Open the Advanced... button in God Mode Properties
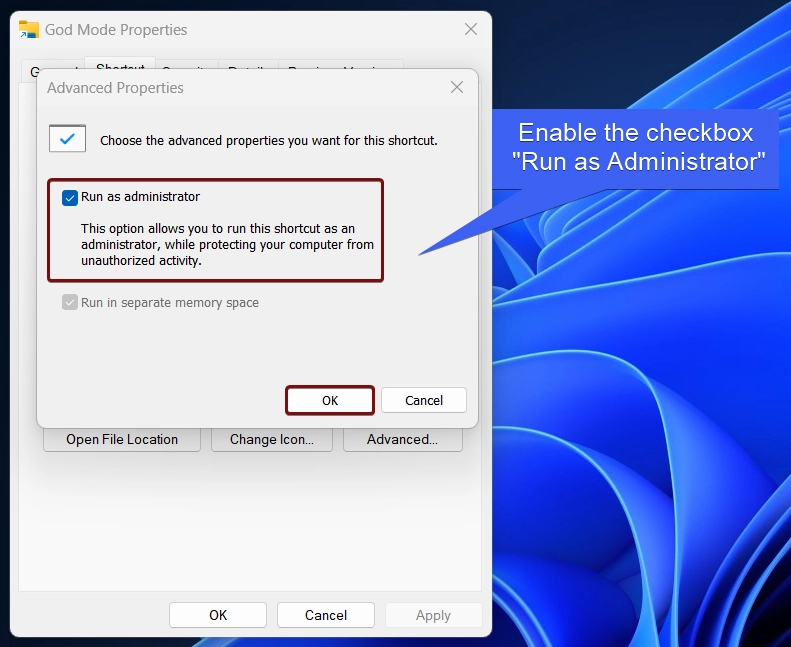This screenshot has height=647, width=791. [x=403, y=440]
